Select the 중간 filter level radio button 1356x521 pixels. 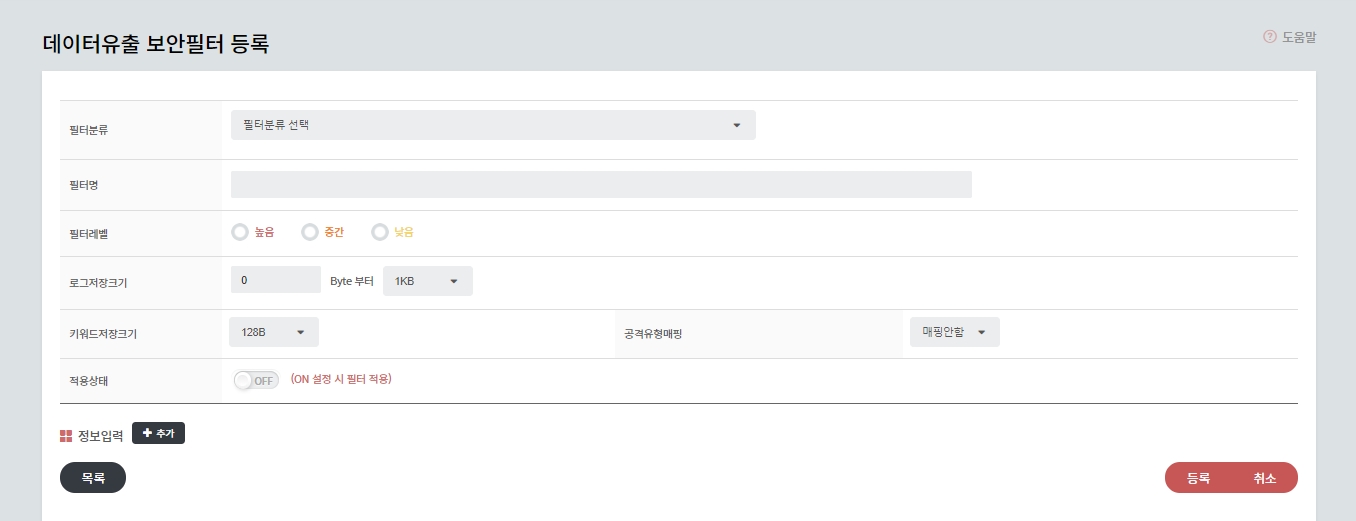click(309, 232)
